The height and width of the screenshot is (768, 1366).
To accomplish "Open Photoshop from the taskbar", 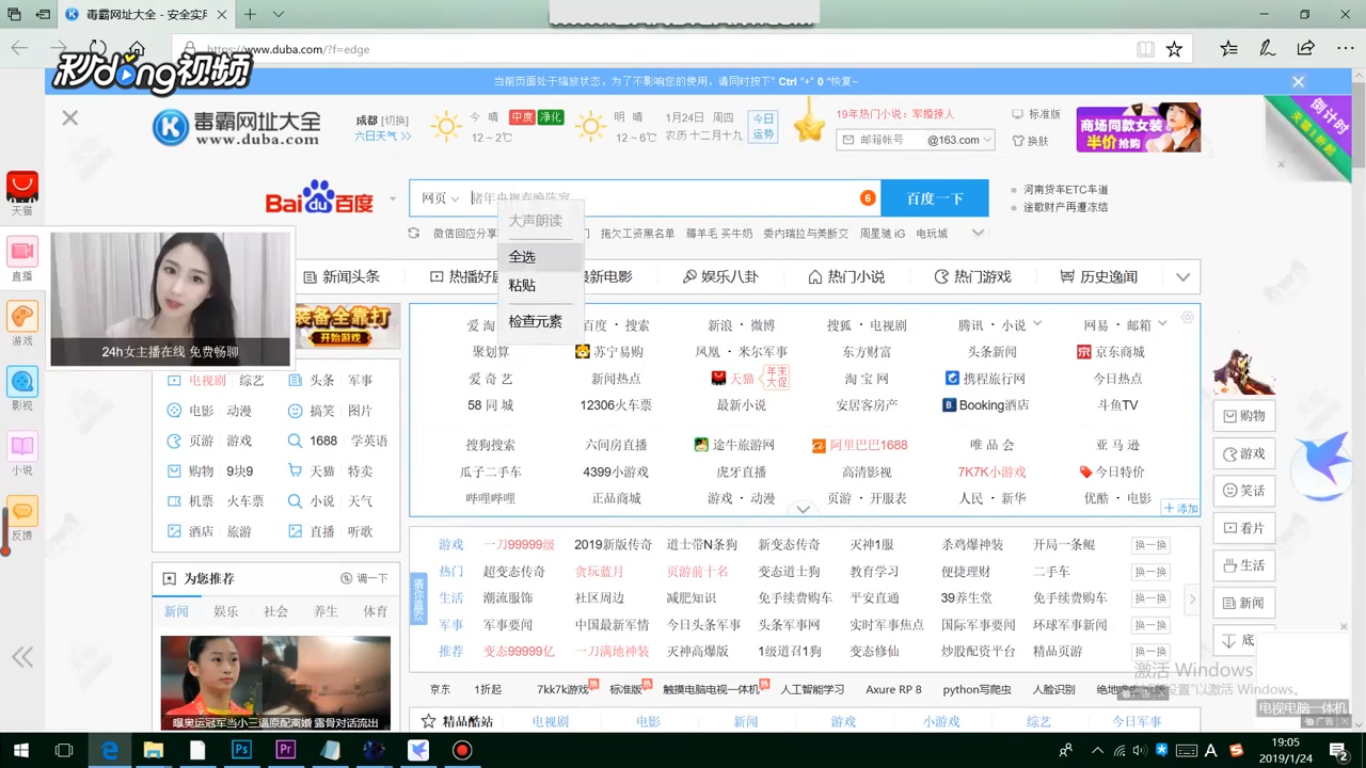I will point(241,750).
